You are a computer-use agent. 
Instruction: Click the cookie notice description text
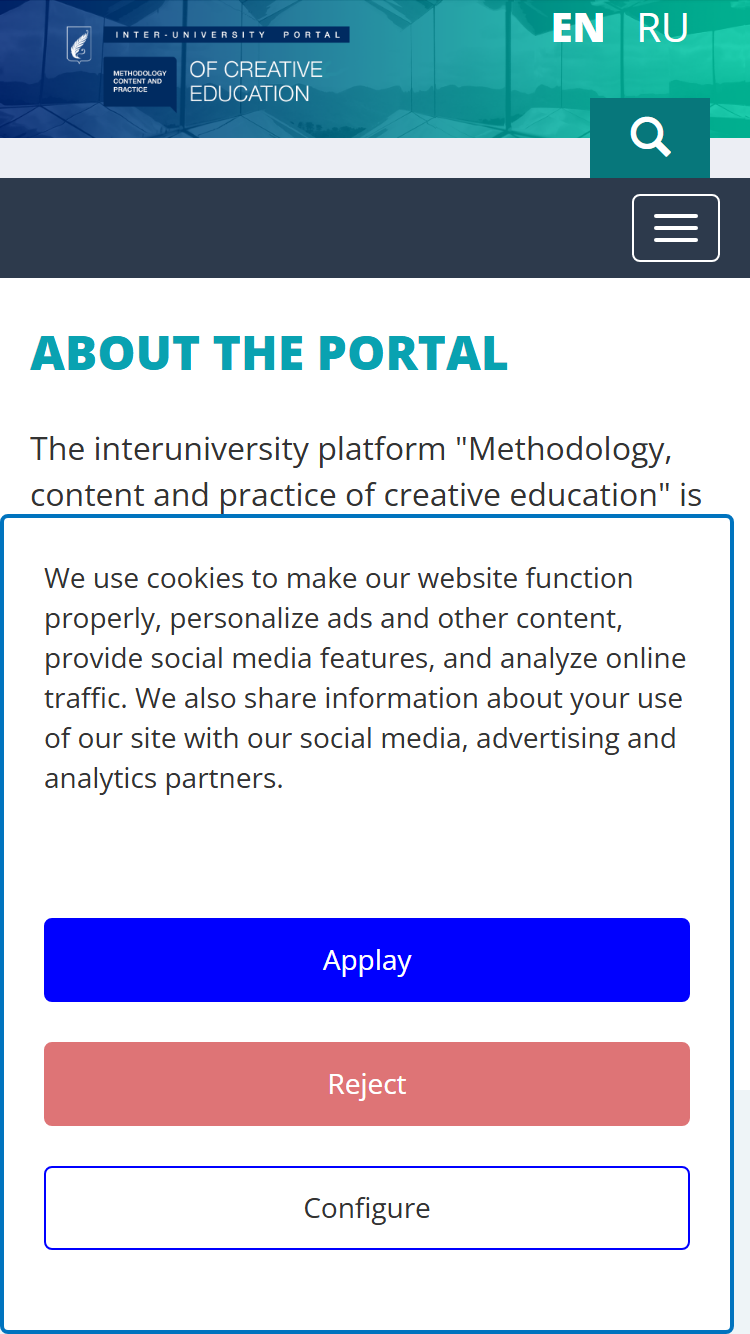pyautogui.click(x=365, y=678)
